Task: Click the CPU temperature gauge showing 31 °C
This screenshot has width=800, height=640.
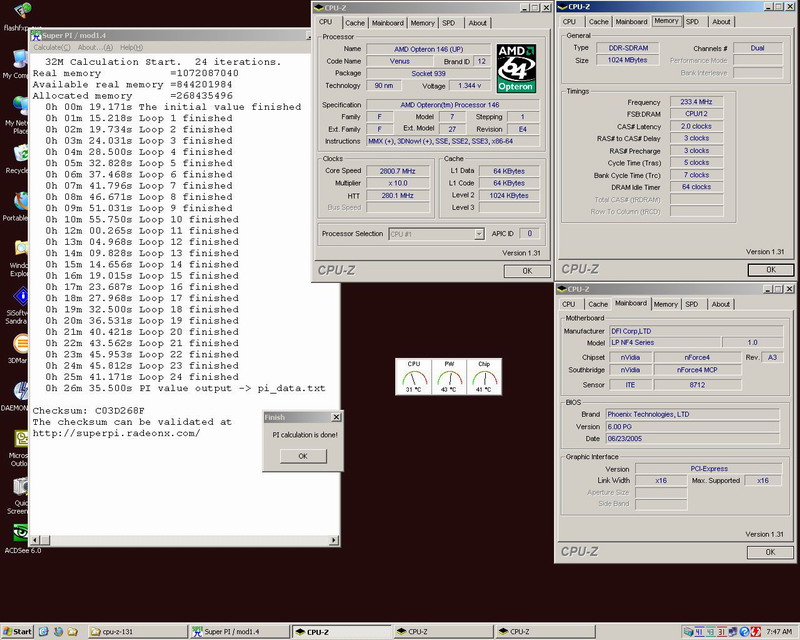Action: coord(414,377)
